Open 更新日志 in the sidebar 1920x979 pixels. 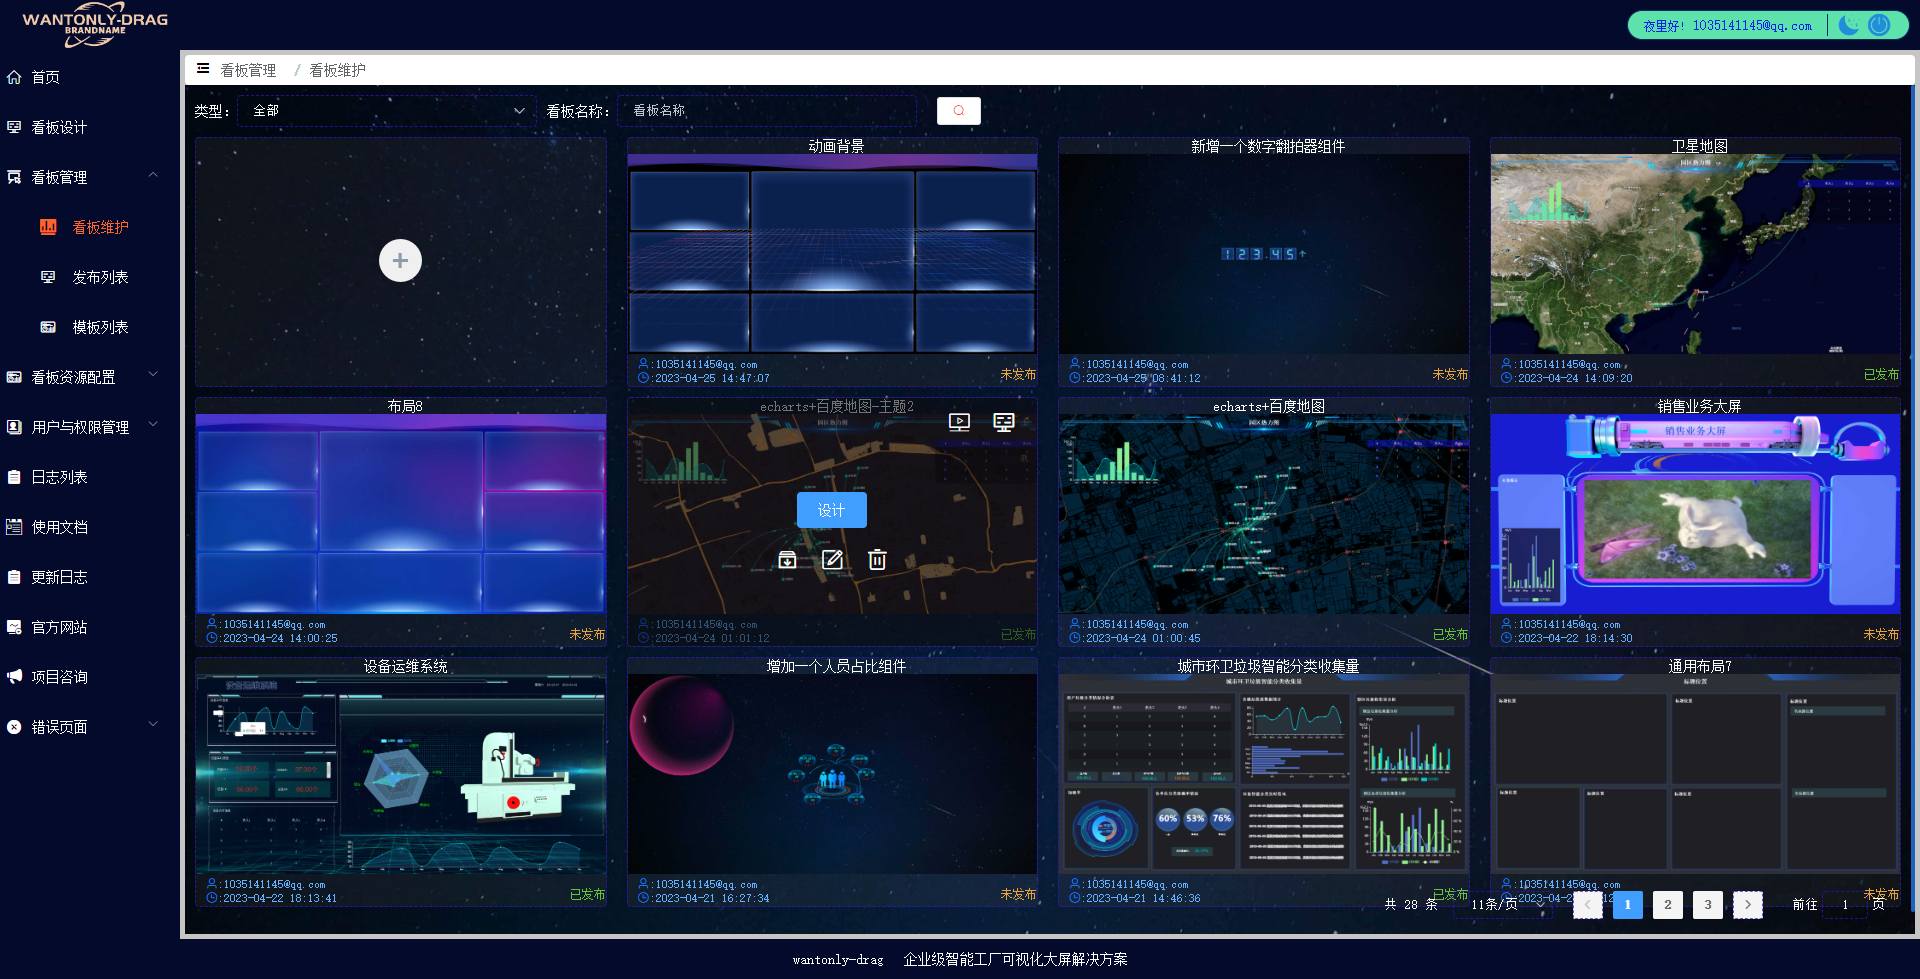(90, 577)
